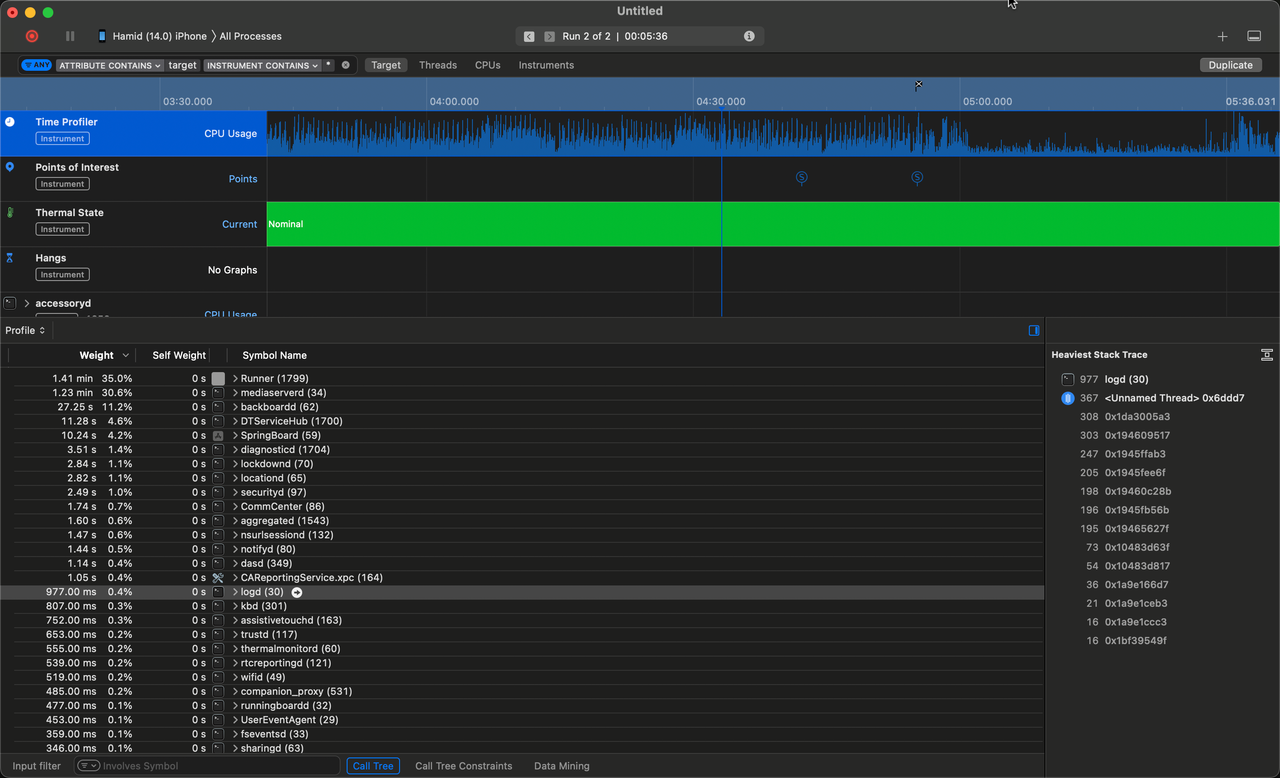Expand the backboardd (62) row

[236, 407]
